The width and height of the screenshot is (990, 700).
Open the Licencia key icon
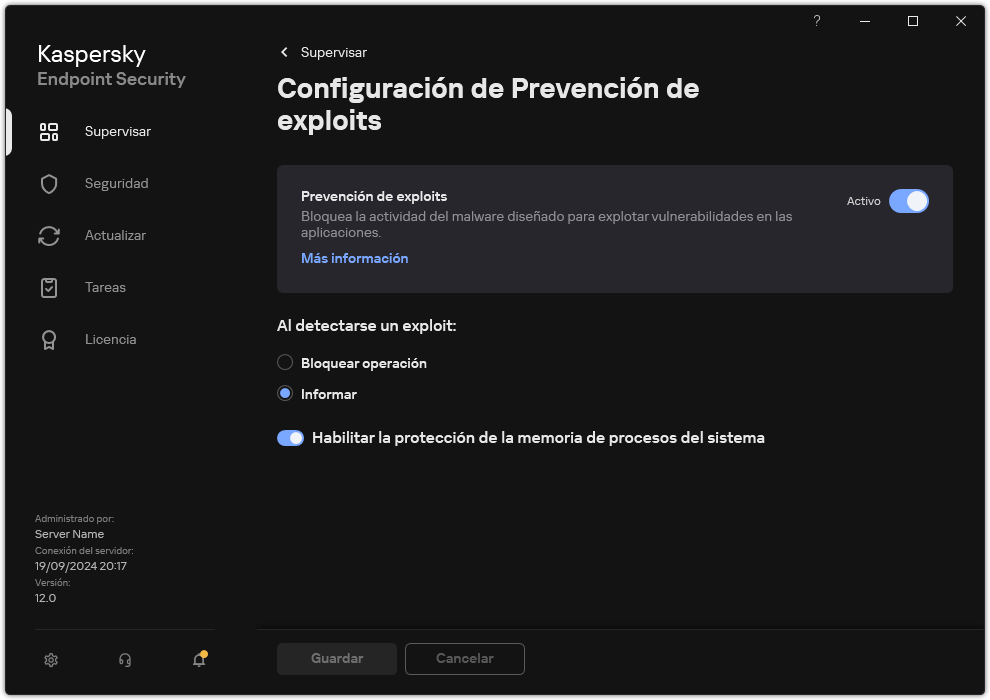coord(49,339)
